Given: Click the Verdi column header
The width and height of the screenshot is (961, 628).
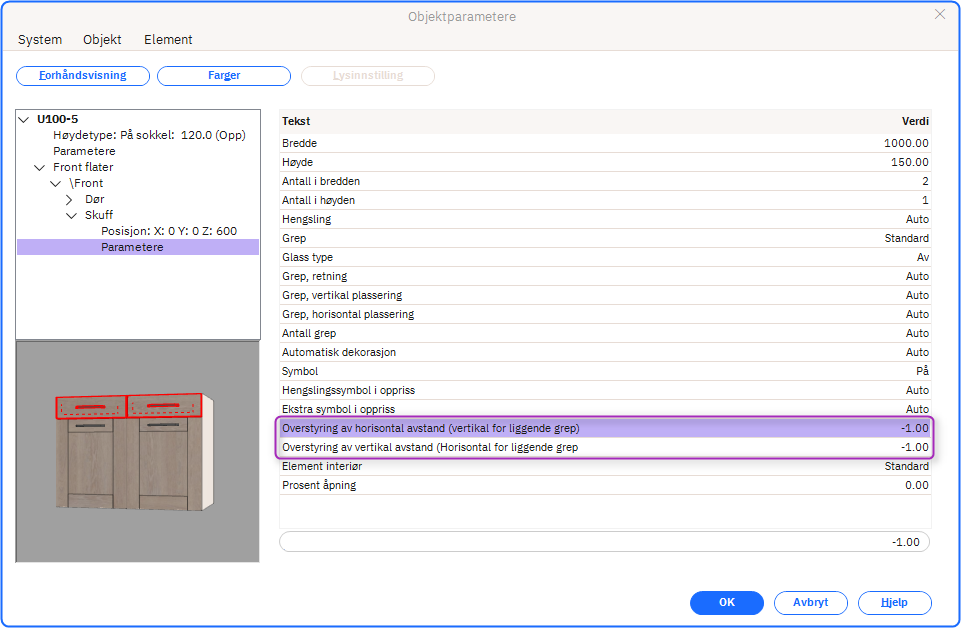Looking at the screenshot, I should tap(915, 121).
